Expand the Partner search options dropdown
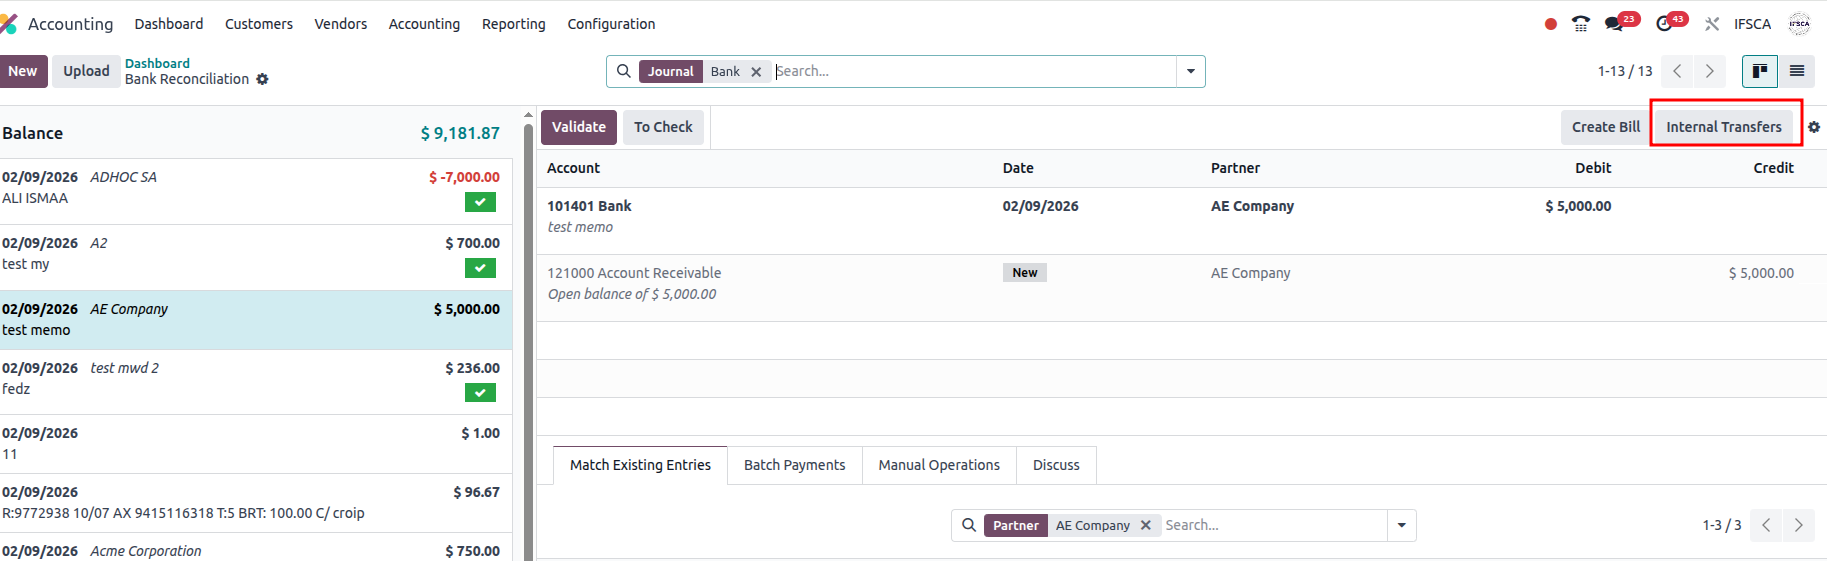Image resolution: width=1827 pixels, height=561 pixels. point(1402,525)
